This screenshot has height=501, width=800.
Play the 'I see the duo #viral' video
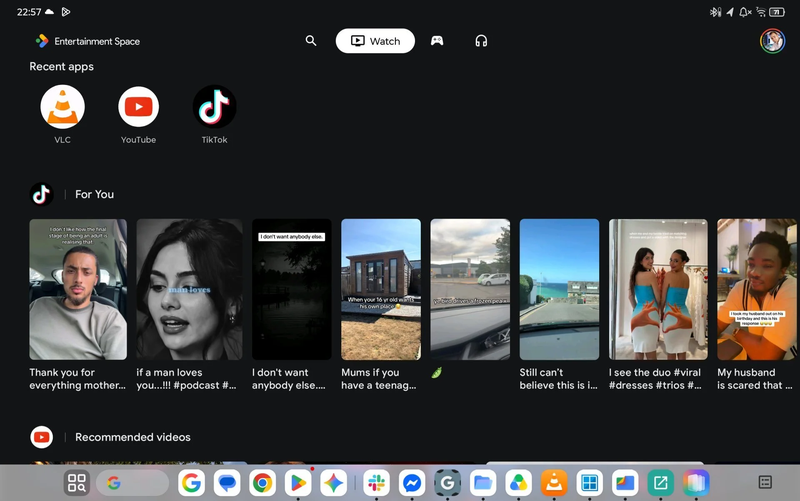click(658, 289)
